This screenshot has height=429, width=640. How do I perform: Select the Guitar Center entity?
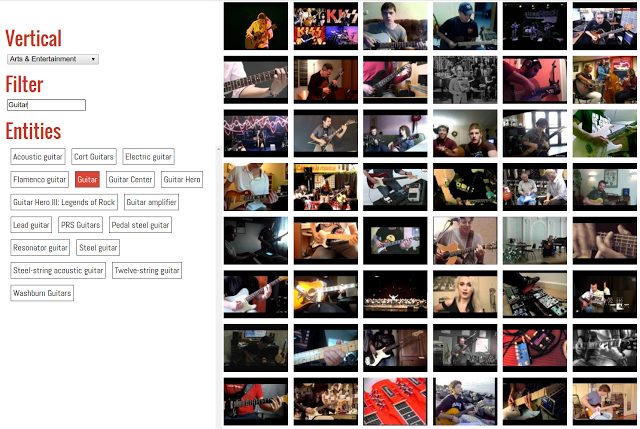(130, 180)
